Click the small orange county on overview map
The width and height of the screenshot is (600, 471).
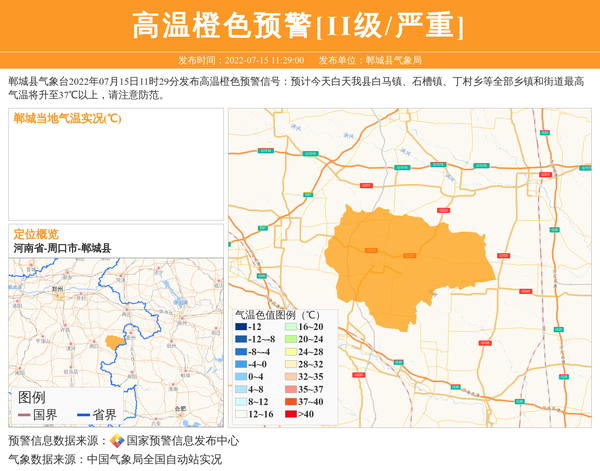[113, 342]
